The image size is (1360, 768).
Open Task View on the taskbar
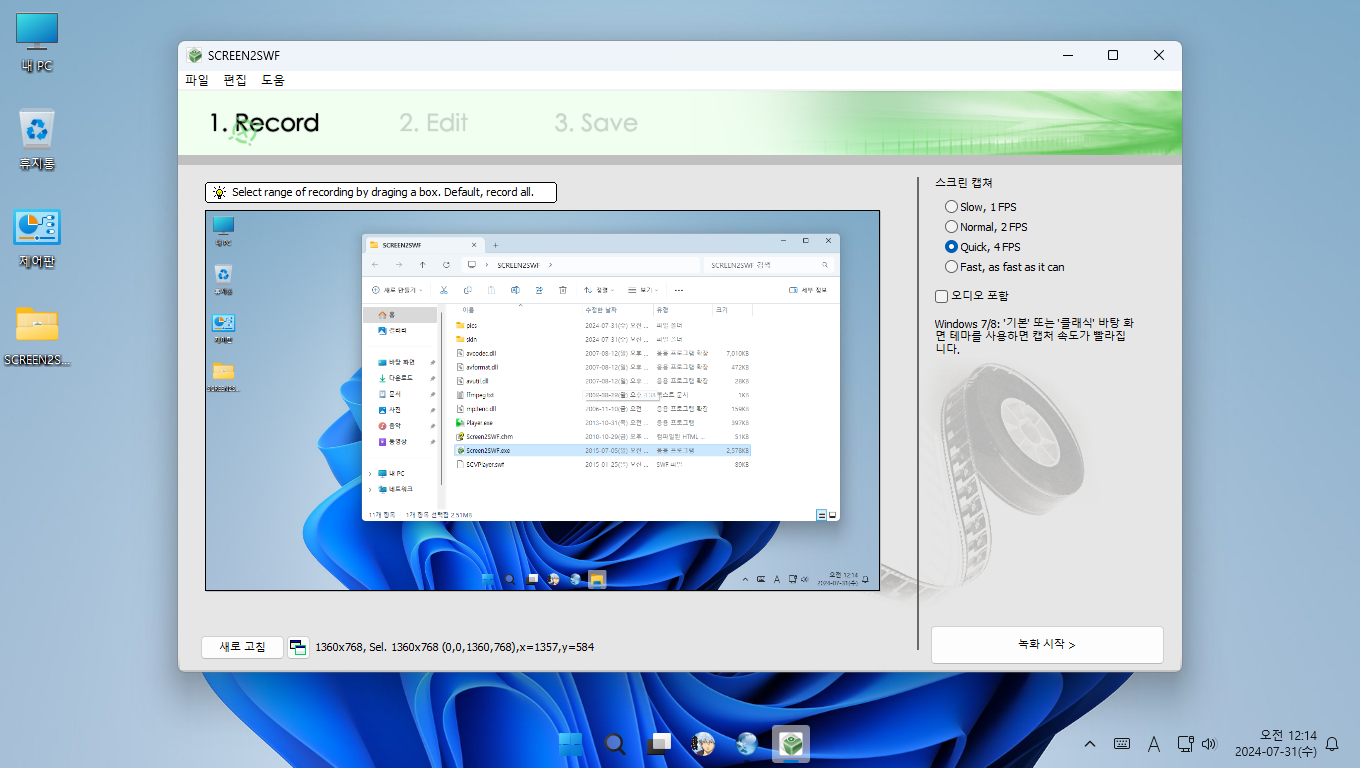[x=659, y=744]
